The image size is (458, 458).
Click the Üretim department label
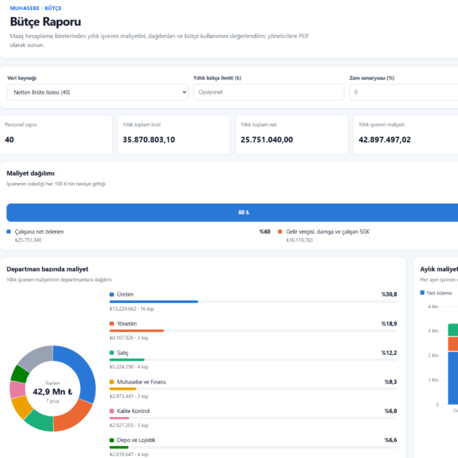point(125,294)
